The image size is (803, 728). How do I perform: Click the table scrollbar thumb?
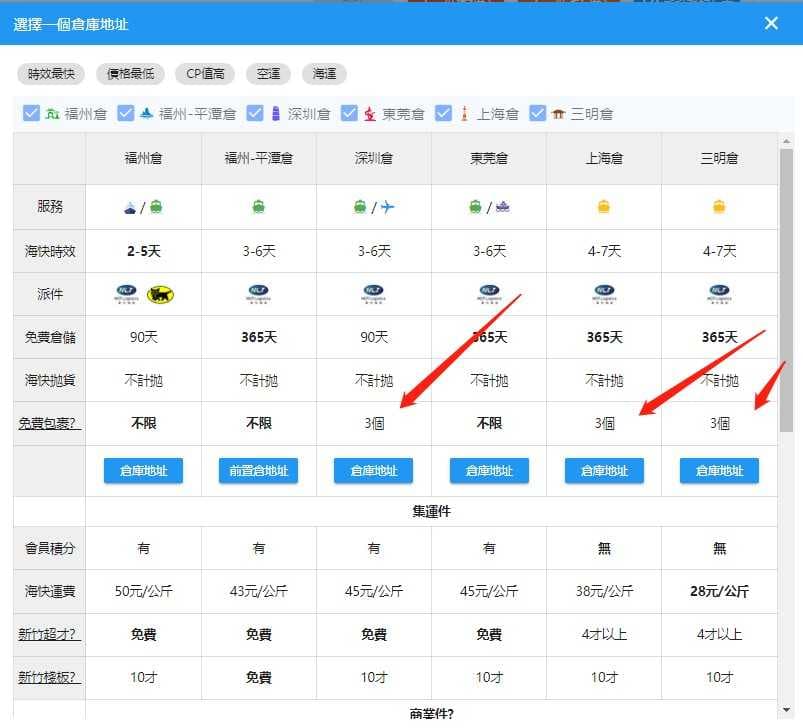click(786, 290)
